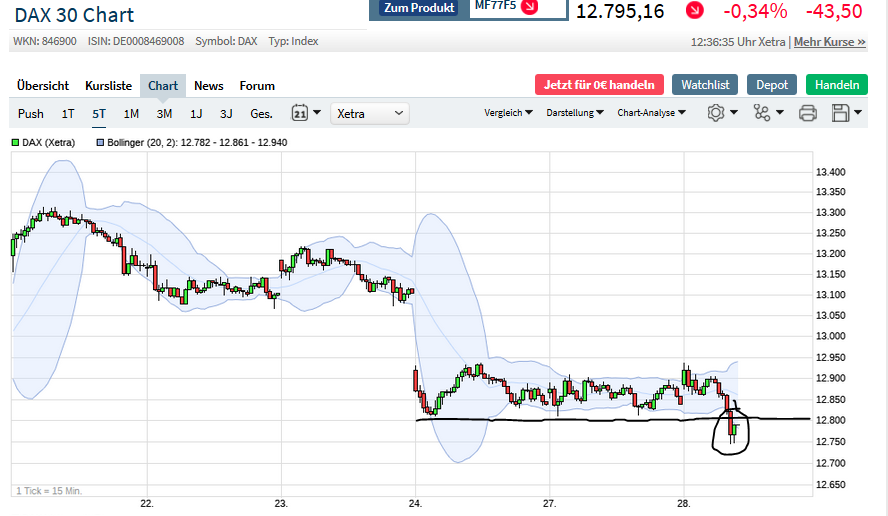
Task: Click the current price 12.795,16
Action: [620, 11]
